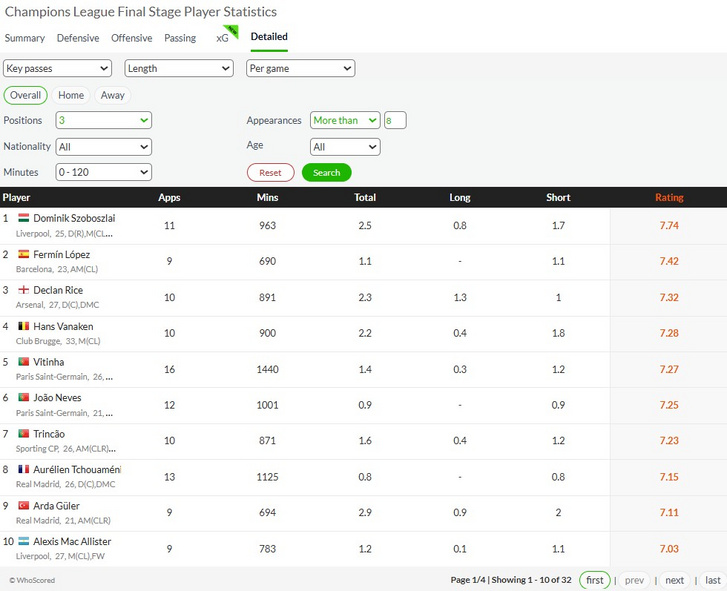Click the Portugal flag next to Trincão
Screen dimensions: 727x591
click(x=24, y=433)
